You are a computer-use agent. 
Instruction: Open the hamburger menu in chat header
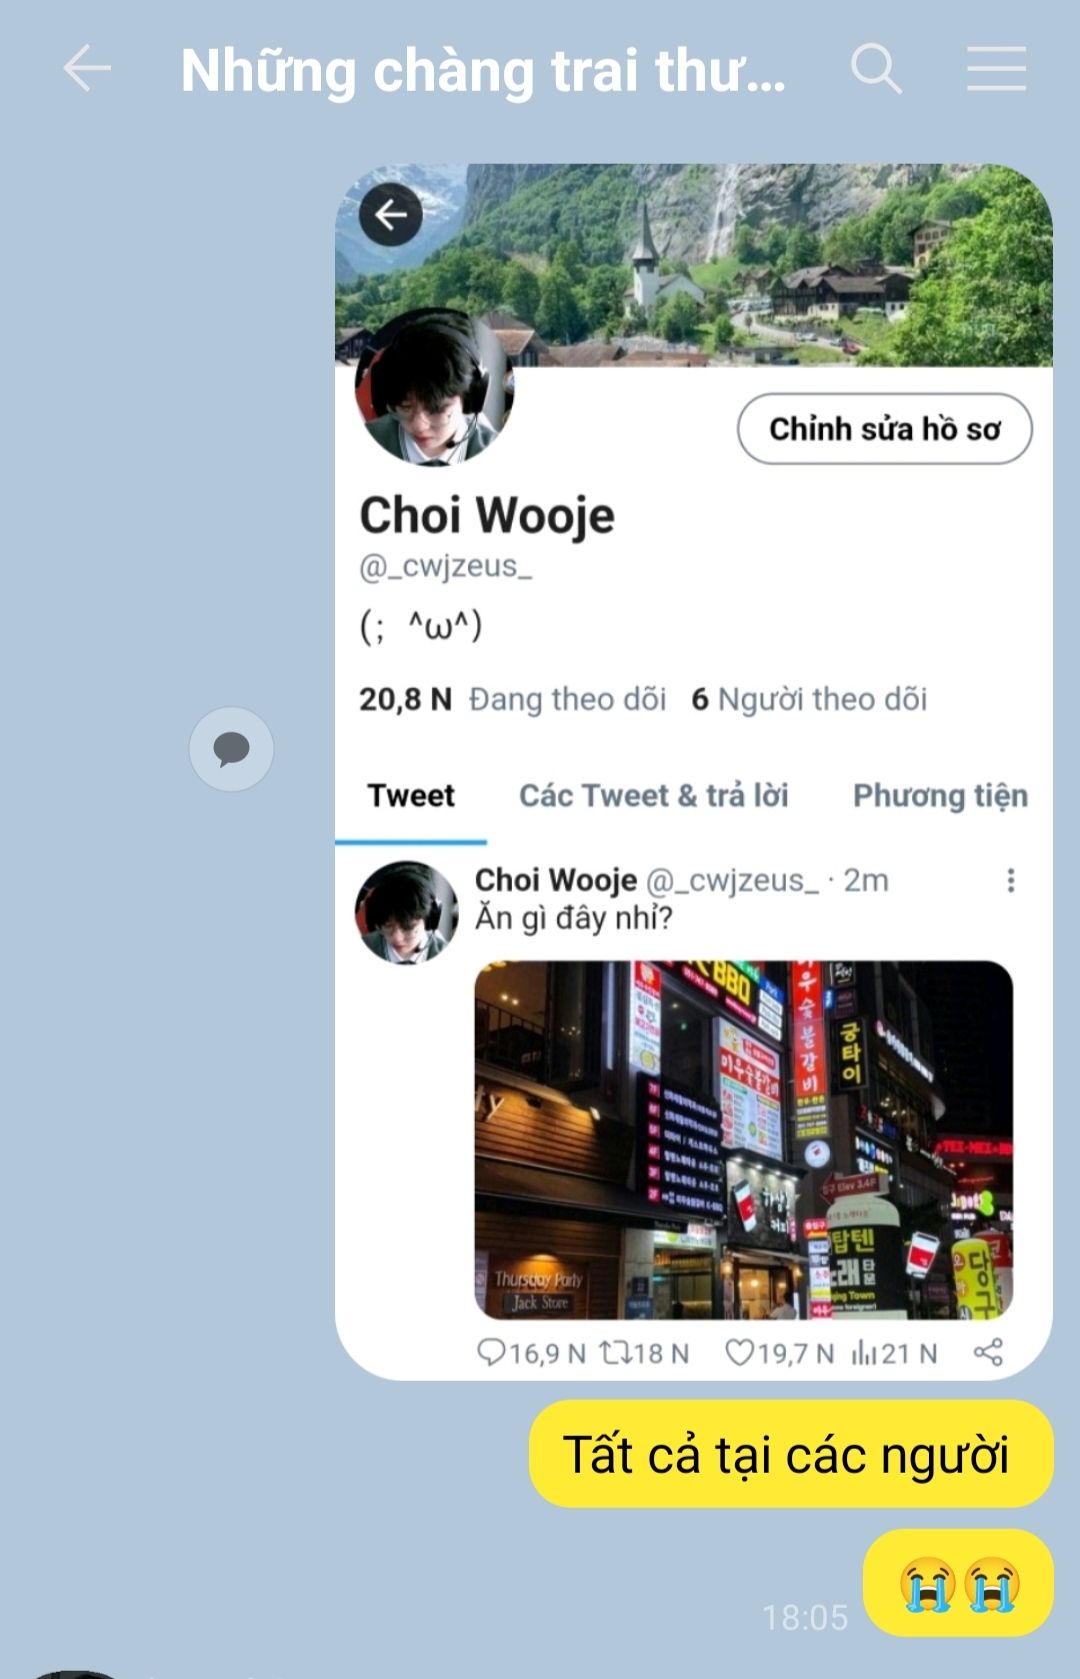coord(996,70)
